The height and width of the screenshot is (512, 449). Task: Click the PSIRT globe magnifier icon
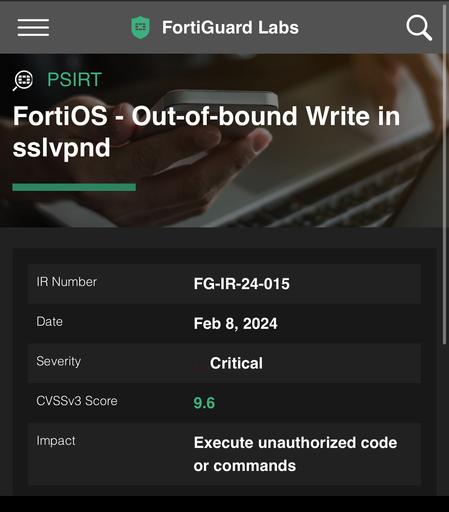click(23, 80)
